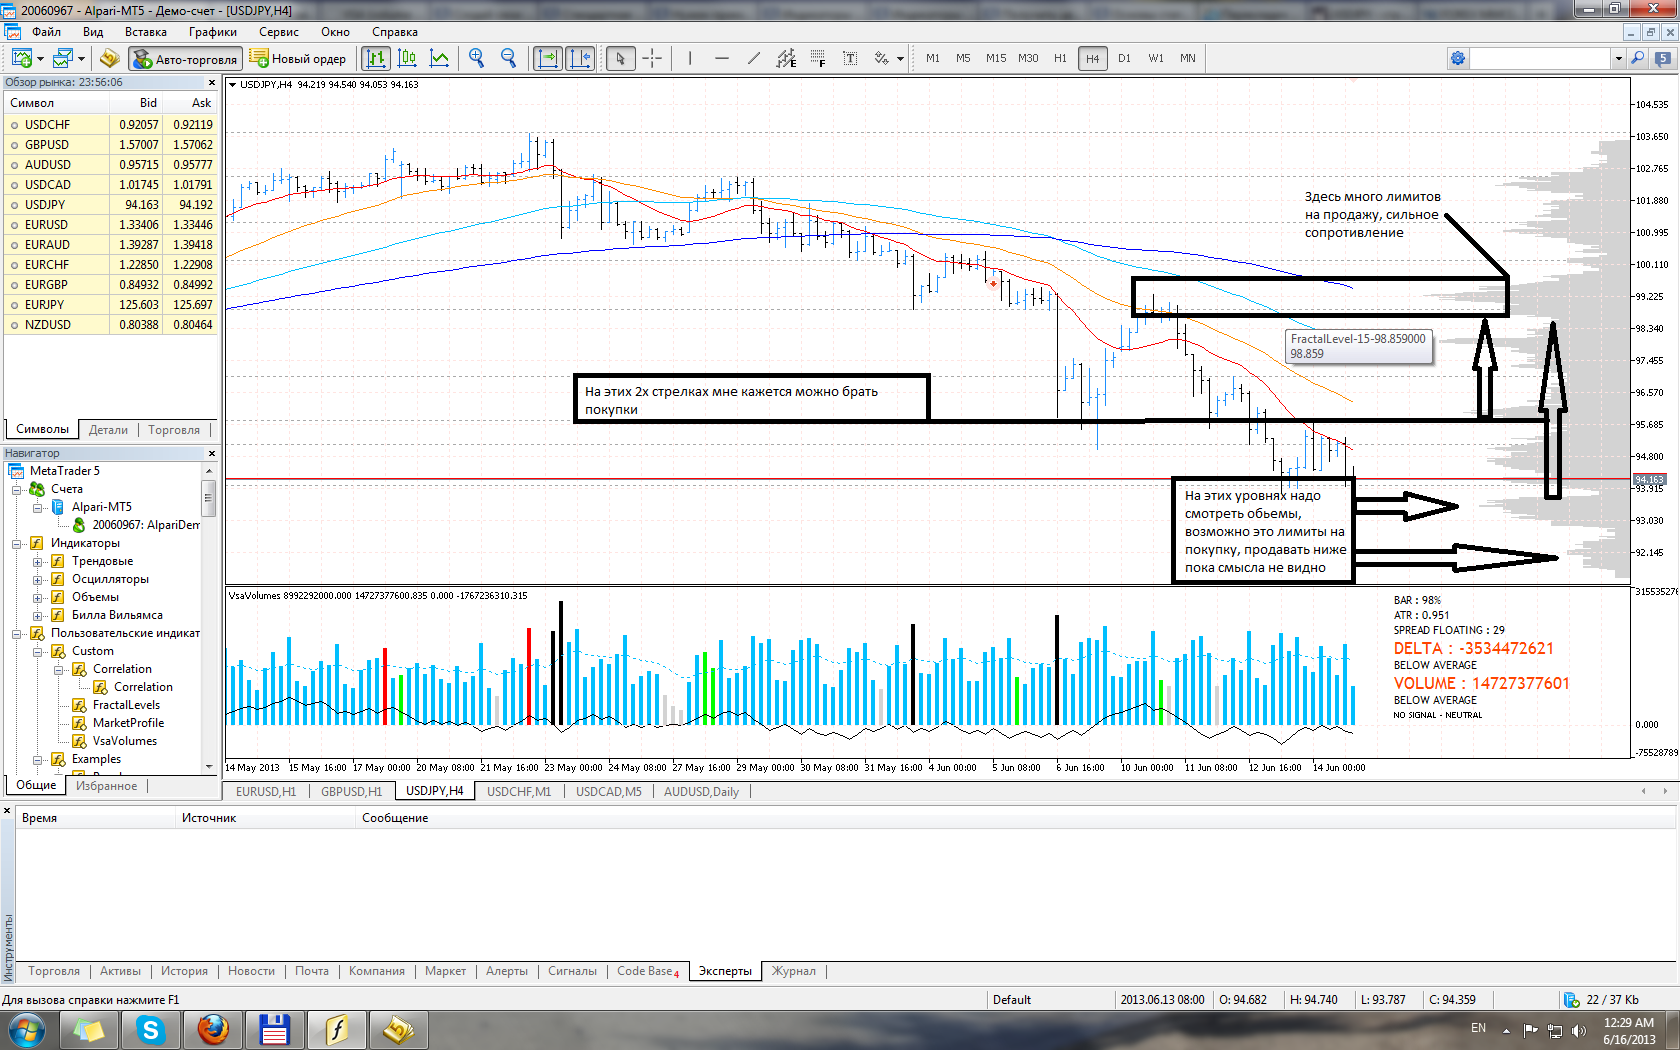Toggle the Авто-торговля button

tap(186, 59)
